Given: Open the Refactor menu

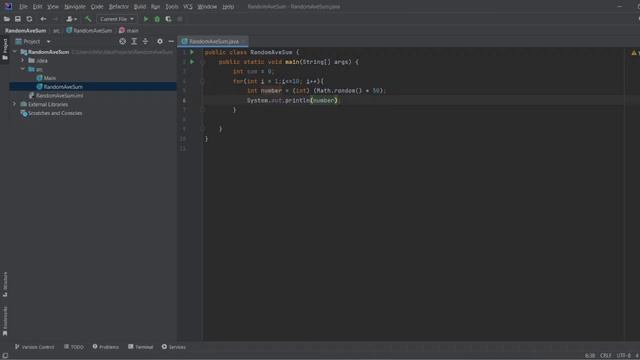Looking at the screenshot, I should click(119, 7).
